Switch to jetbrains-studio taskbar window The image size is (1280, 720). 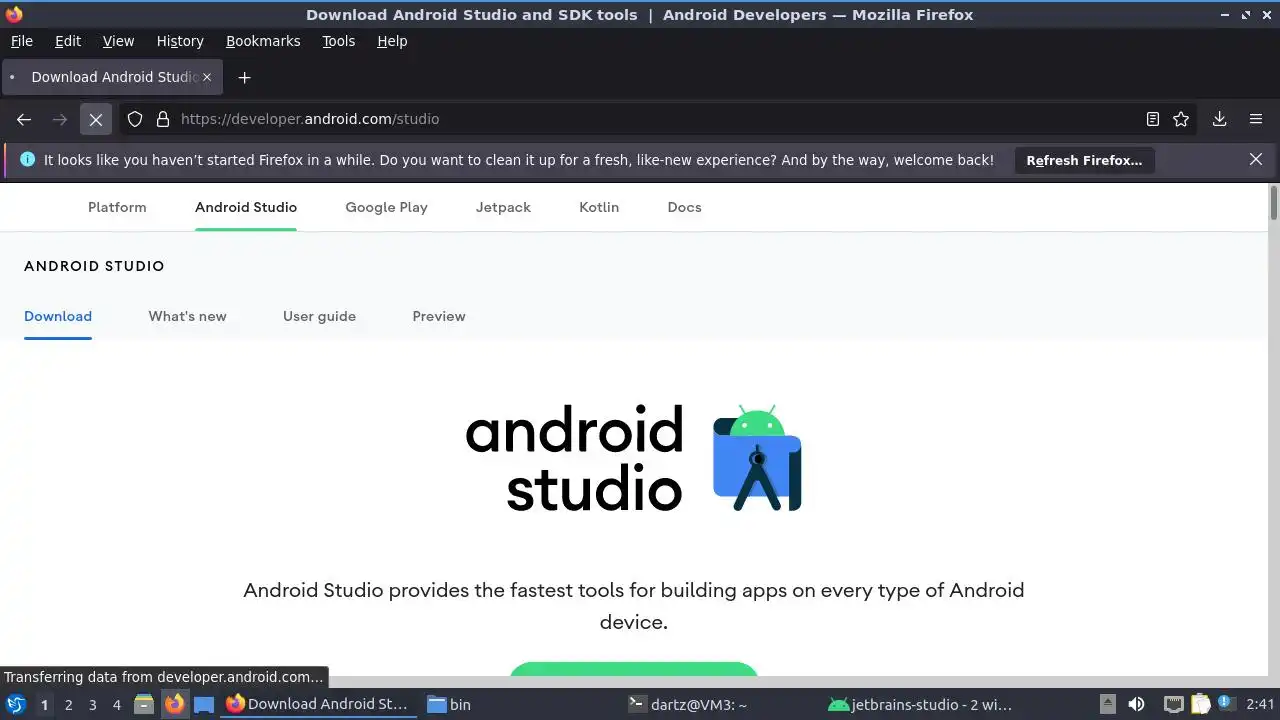click(921, 704)
